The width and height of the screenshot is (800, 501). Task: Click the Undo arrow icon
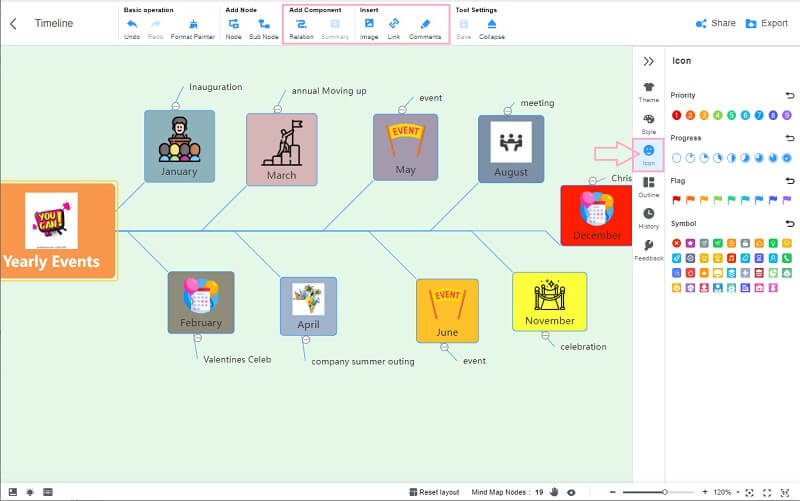tap(132, 24)
